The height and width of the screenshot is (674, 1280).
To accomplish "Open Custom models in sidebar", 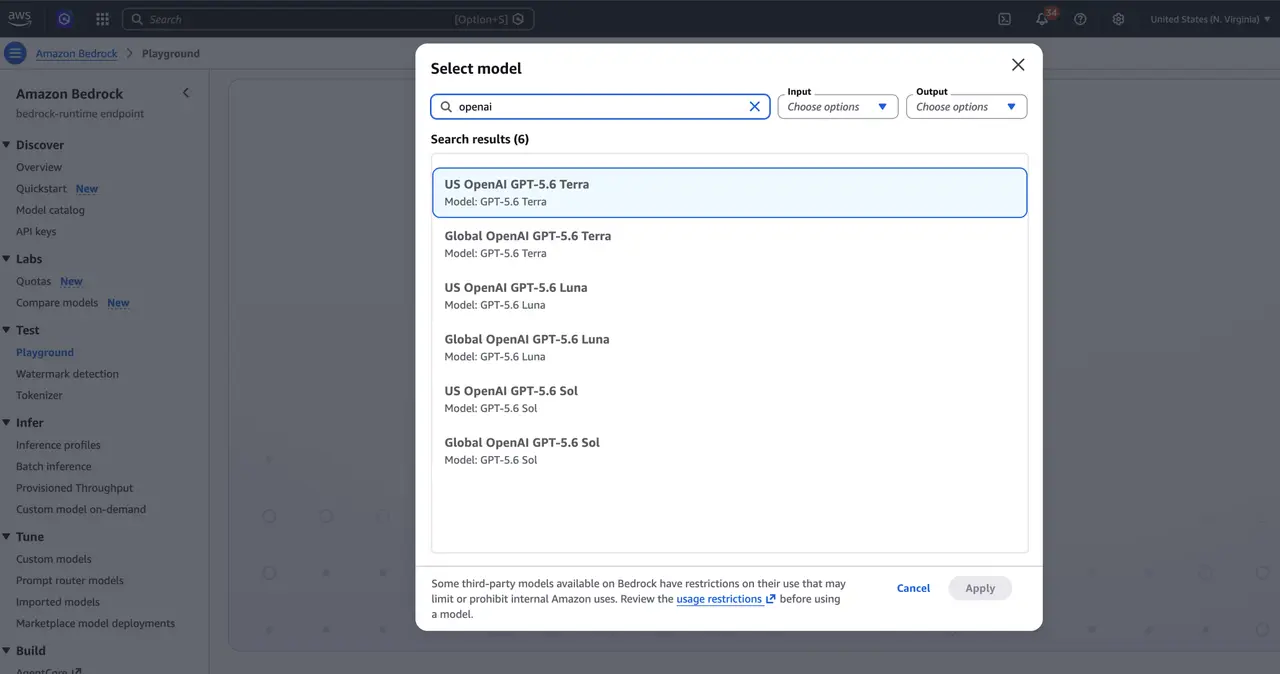I will 53,559.
